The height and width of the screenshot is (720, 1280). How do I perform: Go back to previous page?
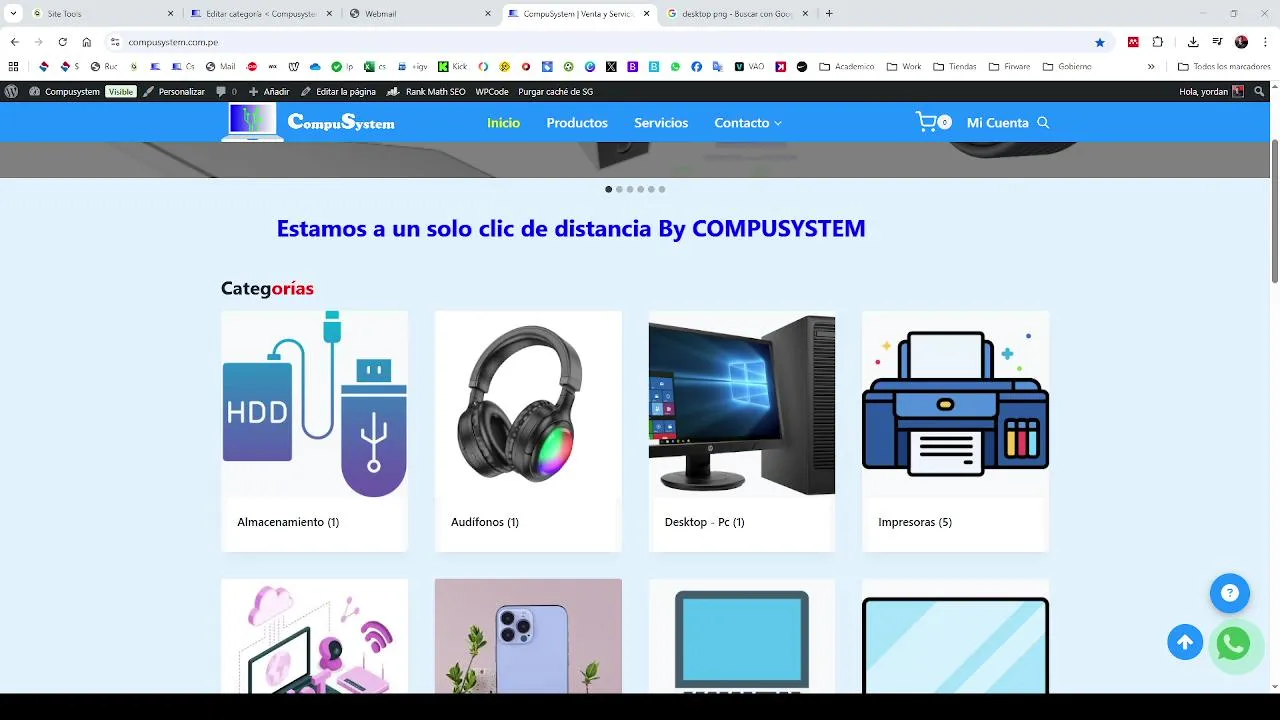click(x=14, y=42)
